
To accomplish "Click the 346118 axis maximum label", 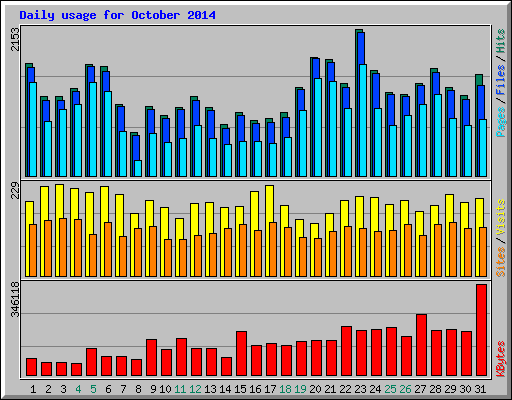I will pyautogui.click(x=15, y=299).
